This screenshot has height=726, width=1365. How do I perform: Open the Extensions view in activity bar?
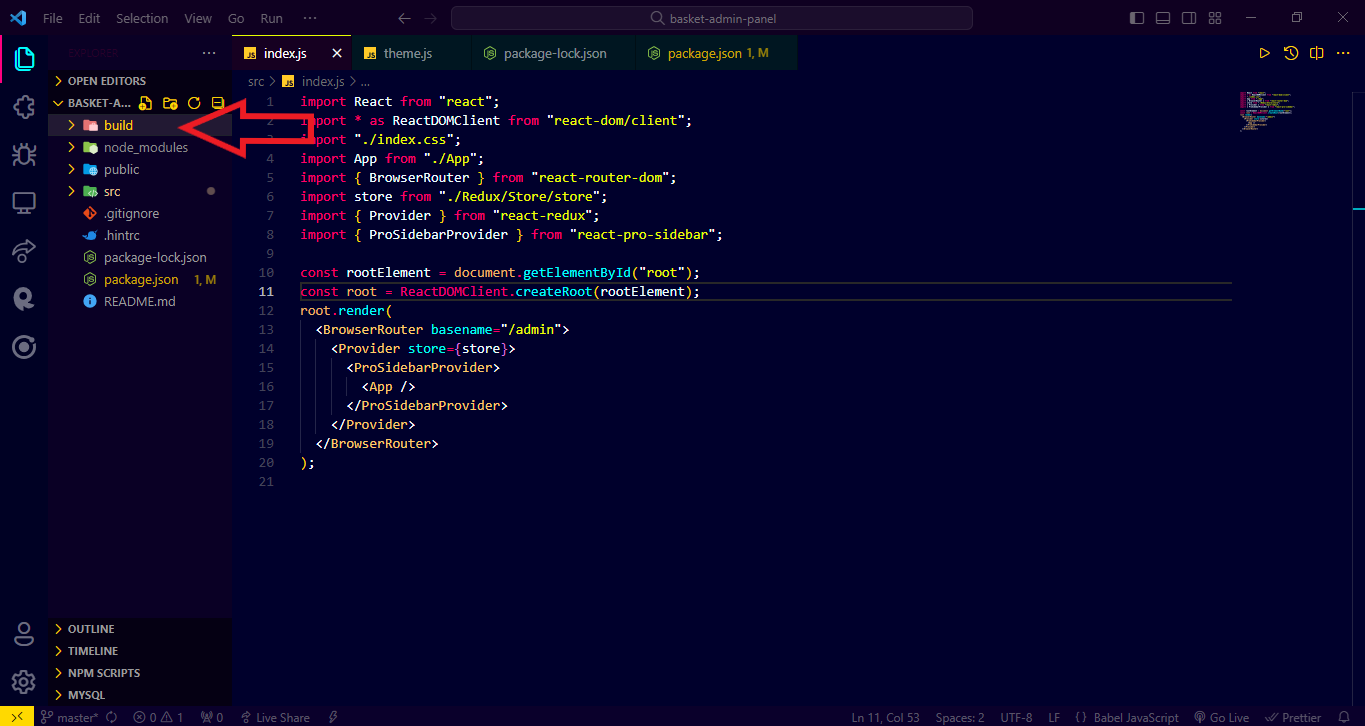24,108
